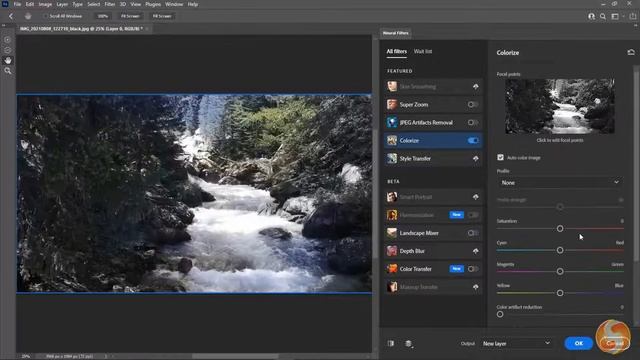Download the Depth Blur filter

476,251
